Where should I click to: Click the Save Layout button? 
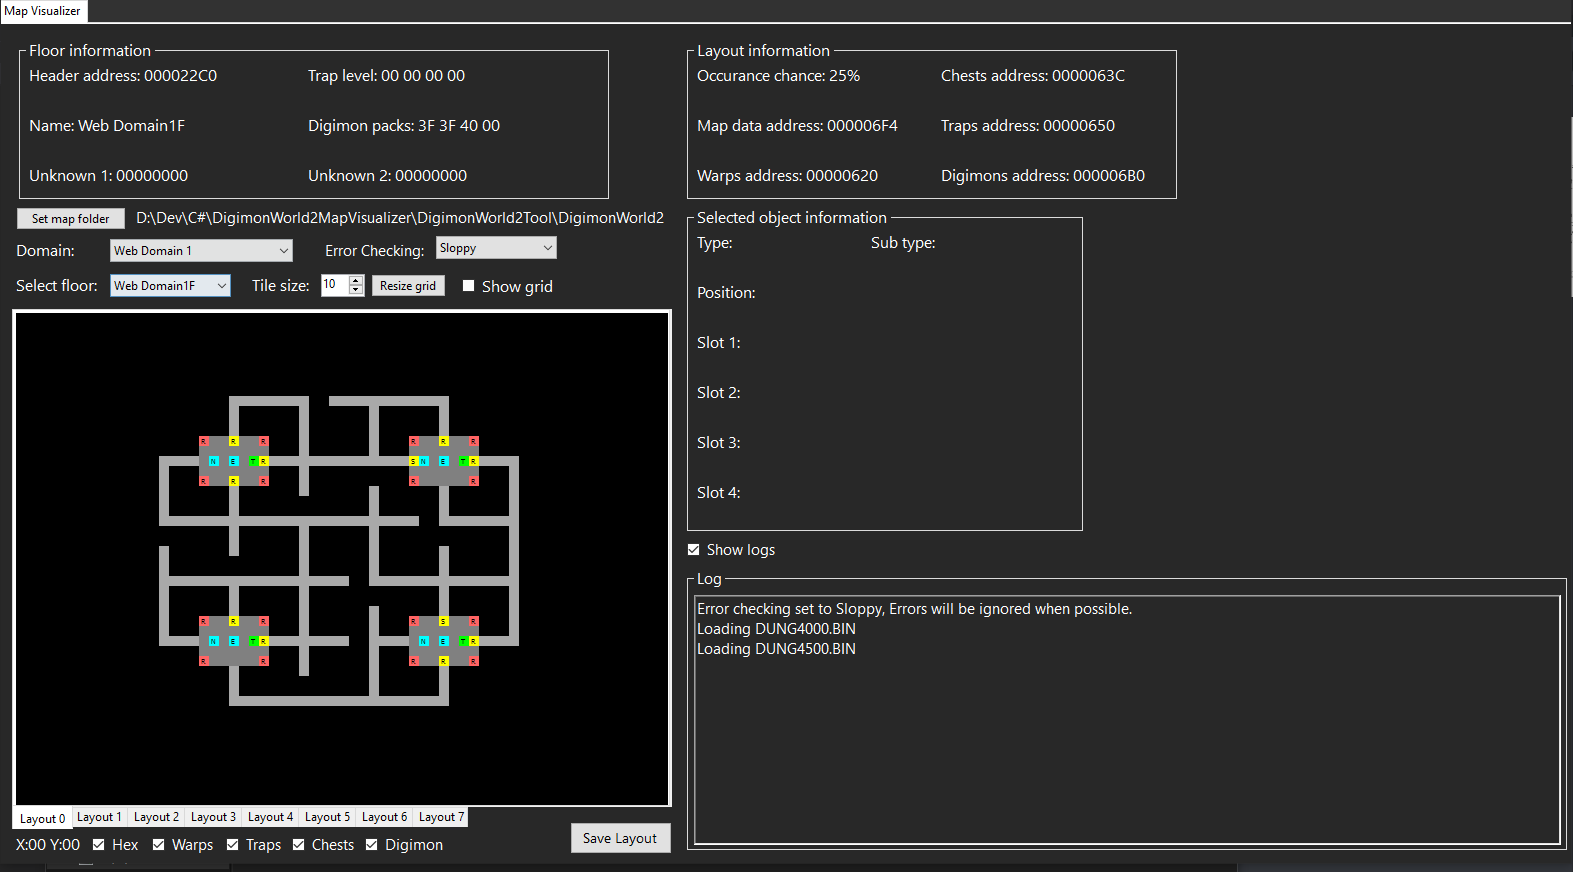pyautogui.click(x=620, y=838)
